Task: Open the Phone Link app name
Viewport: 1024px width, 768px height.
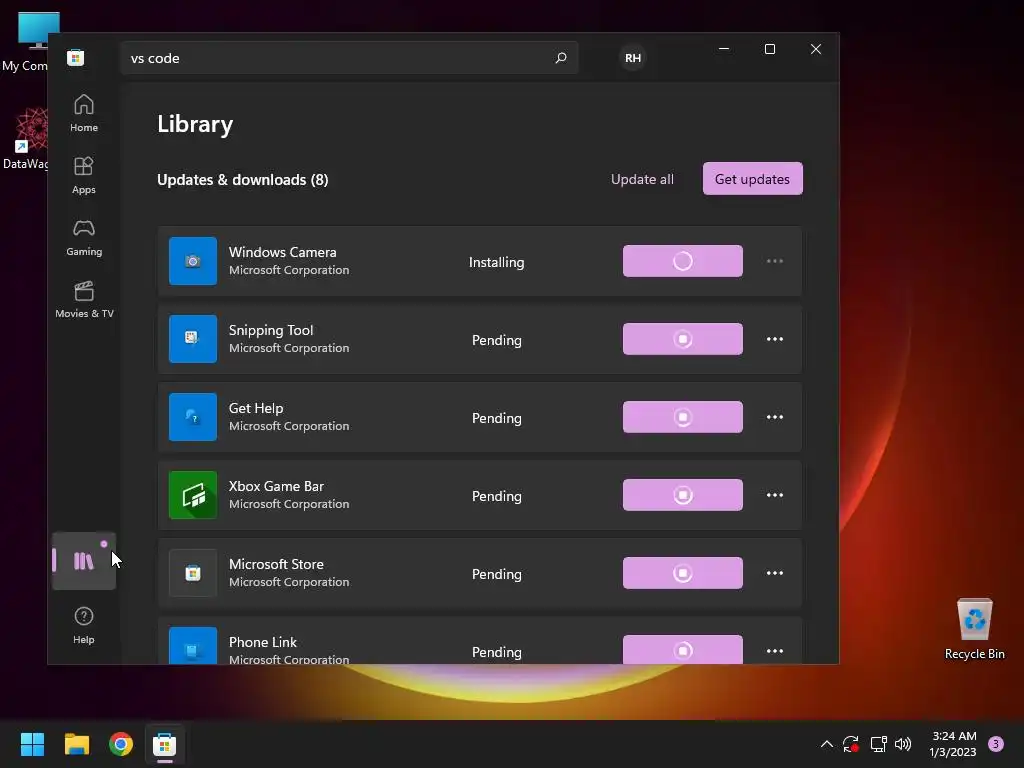Action: pyautogui.click(x=263, y=642)
